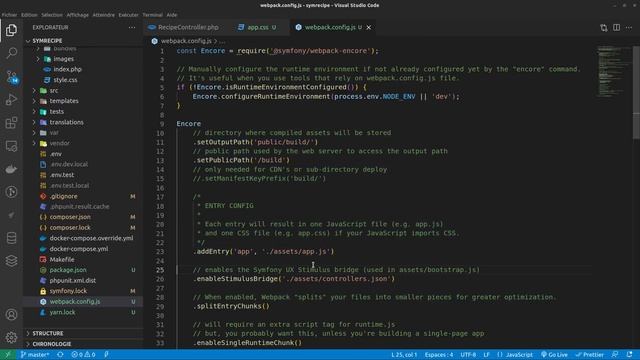Open the Fichier menu

[9, 15]
